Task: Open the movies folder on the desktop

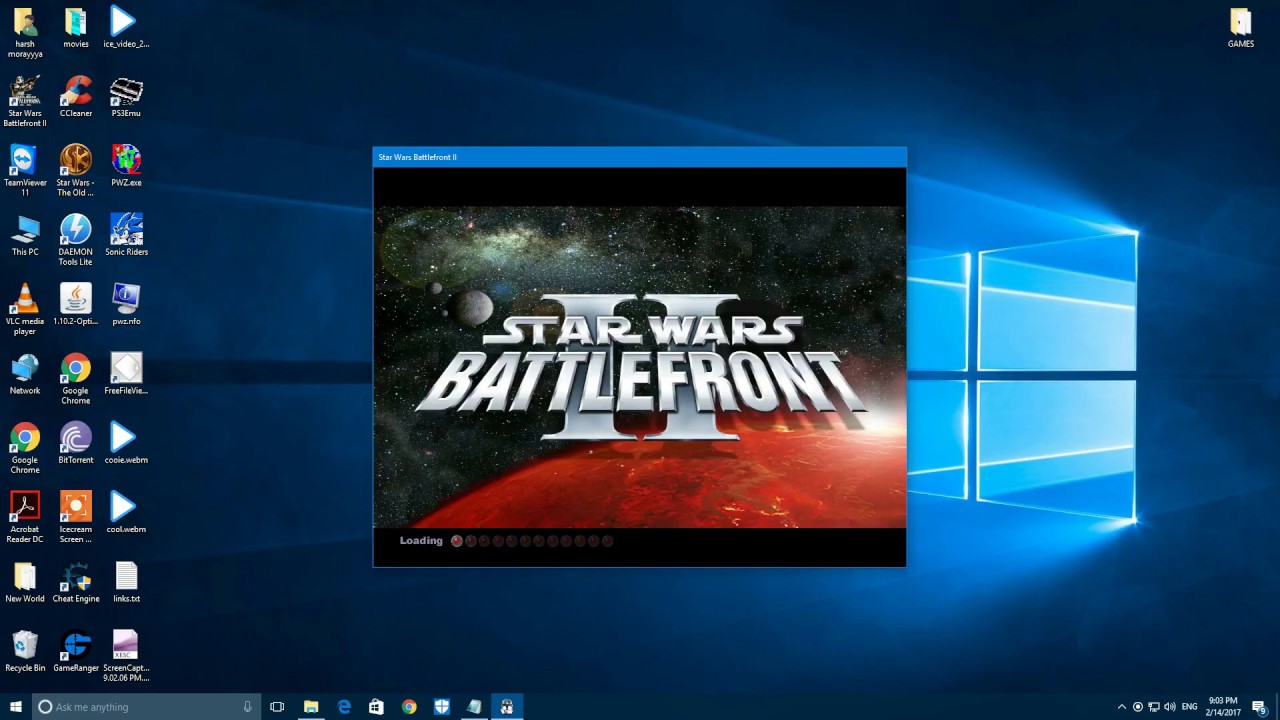Action: 76,27
